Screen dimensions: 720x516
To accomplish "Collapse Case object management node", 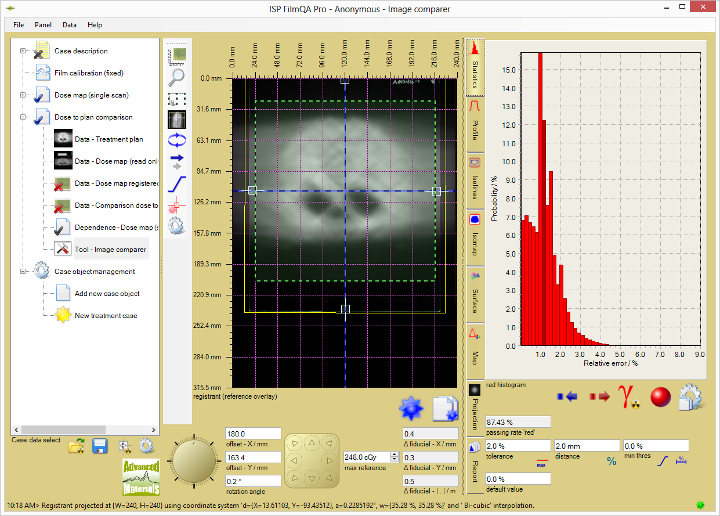I will (22, 271).
